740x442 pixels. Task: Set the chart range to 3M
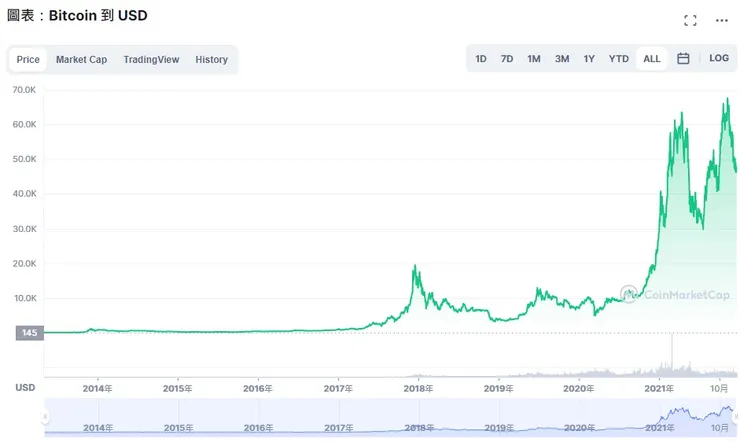click(562, 59)
